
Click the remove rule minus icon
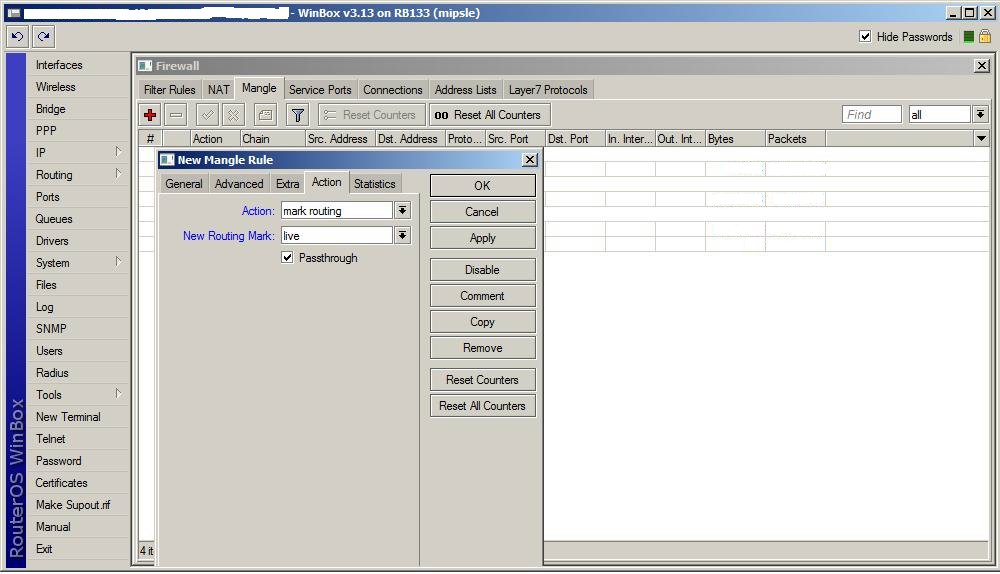176,115
